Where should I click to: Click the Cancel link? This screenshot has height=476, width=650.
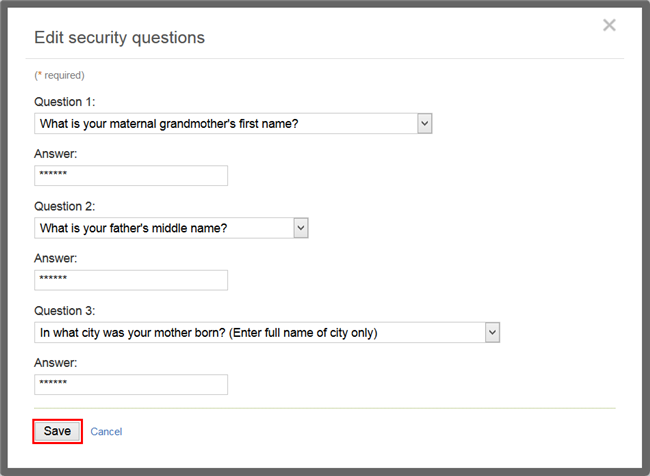106,432
